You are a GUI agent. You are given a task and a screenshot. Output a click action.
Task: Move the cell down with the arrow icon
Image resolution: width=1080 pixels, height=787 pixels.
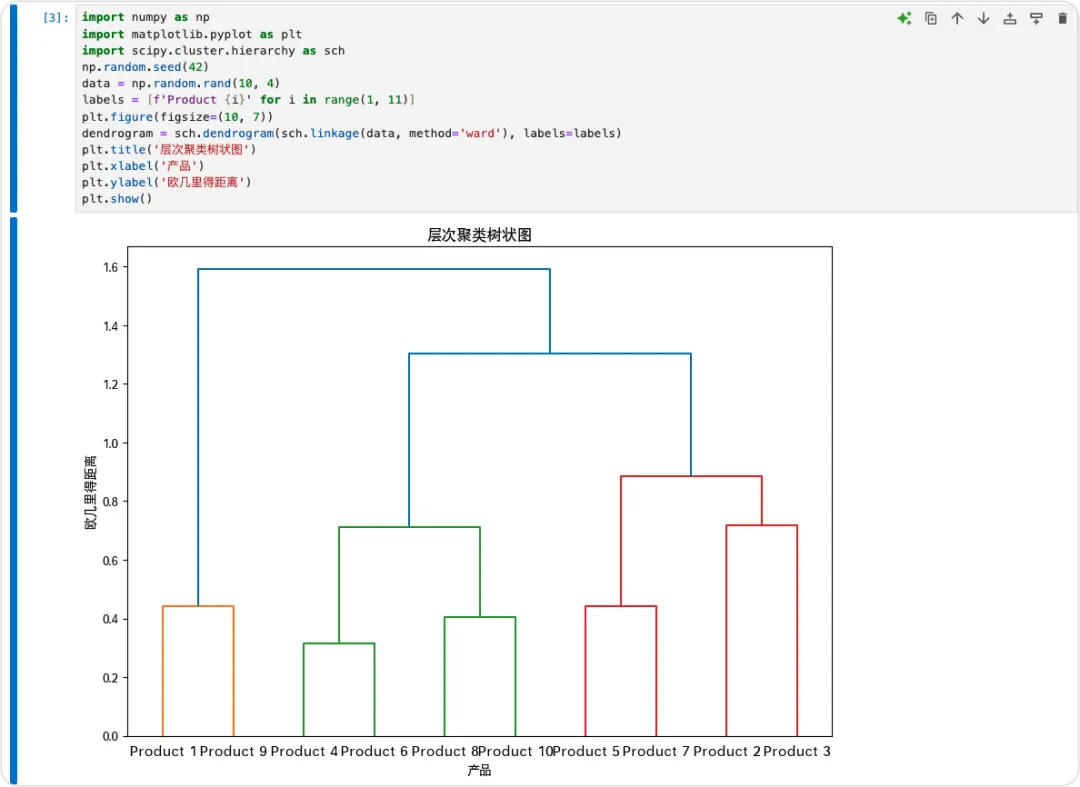984,19
